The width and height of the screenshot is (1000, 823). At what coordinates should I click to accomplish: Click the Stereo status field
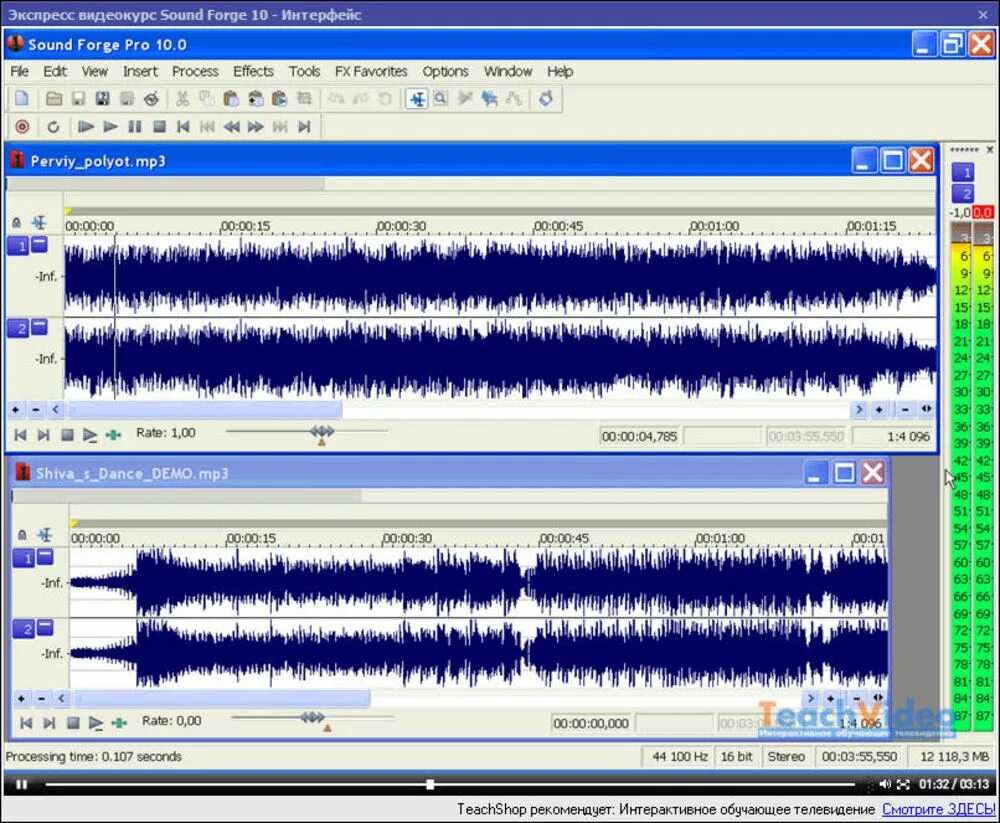tap(786, 757)
